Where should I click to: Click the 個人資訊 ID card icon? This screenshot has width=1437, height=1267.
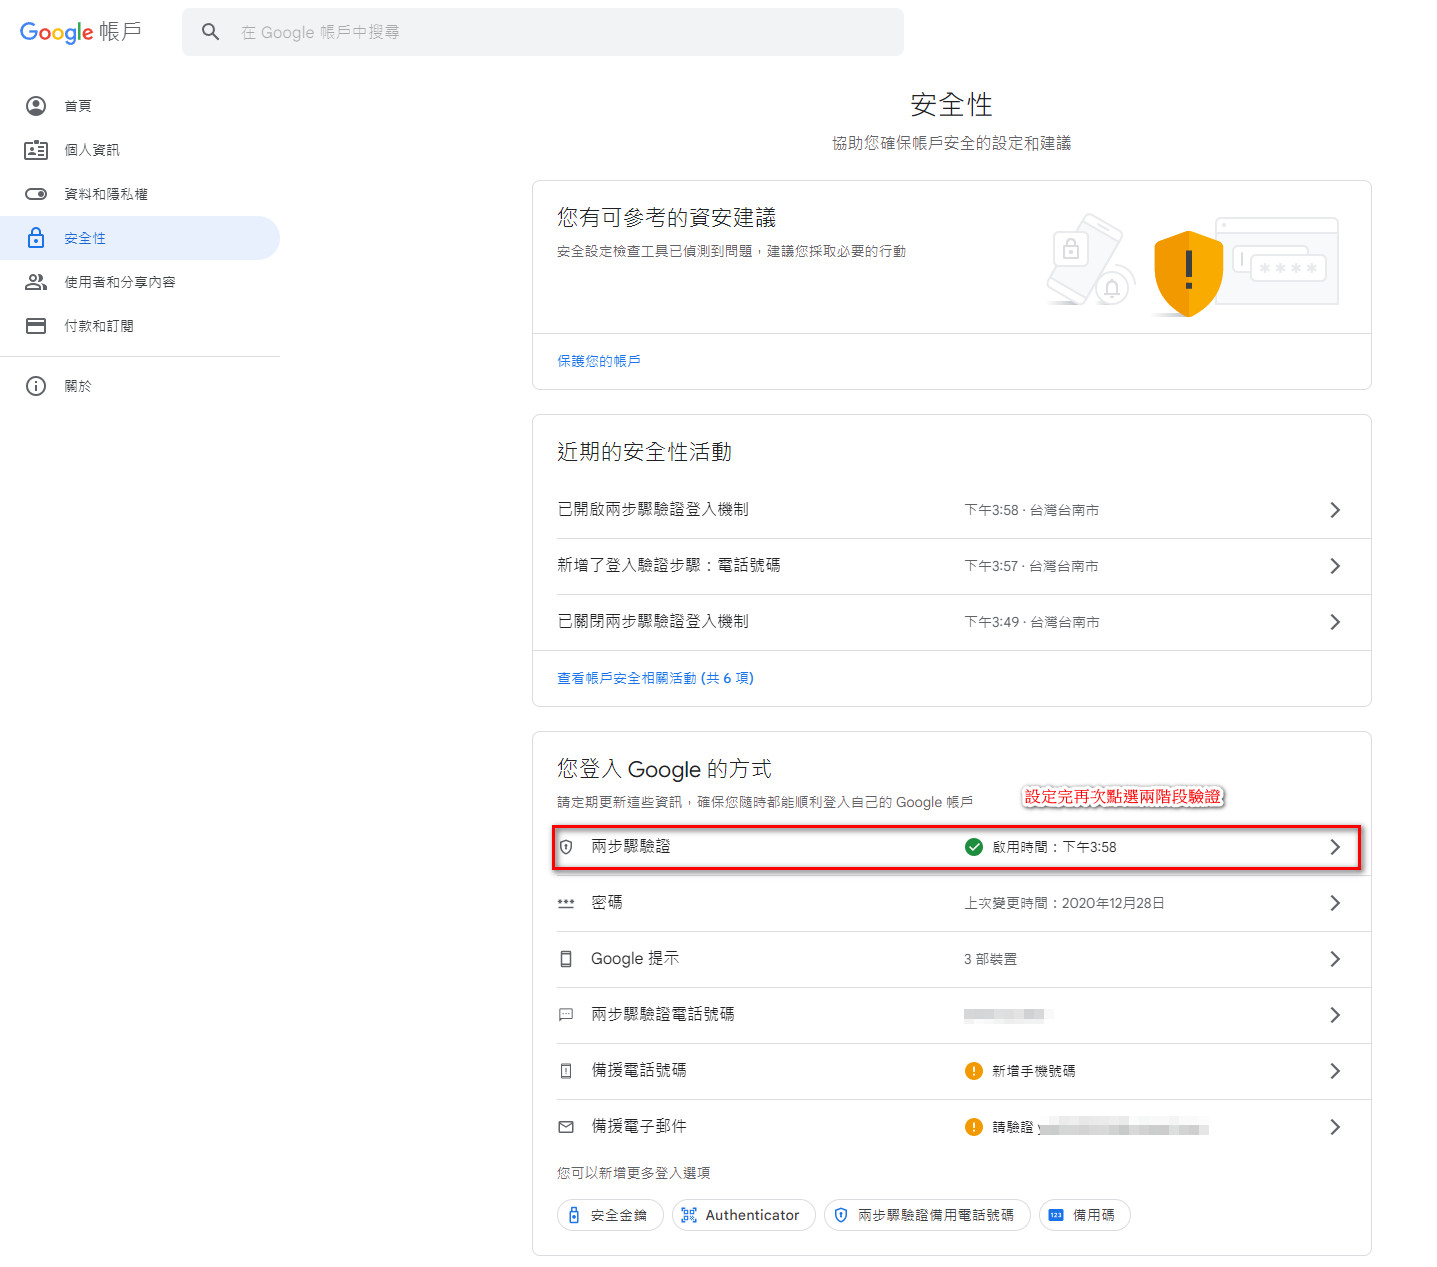[x=36, y=150]
